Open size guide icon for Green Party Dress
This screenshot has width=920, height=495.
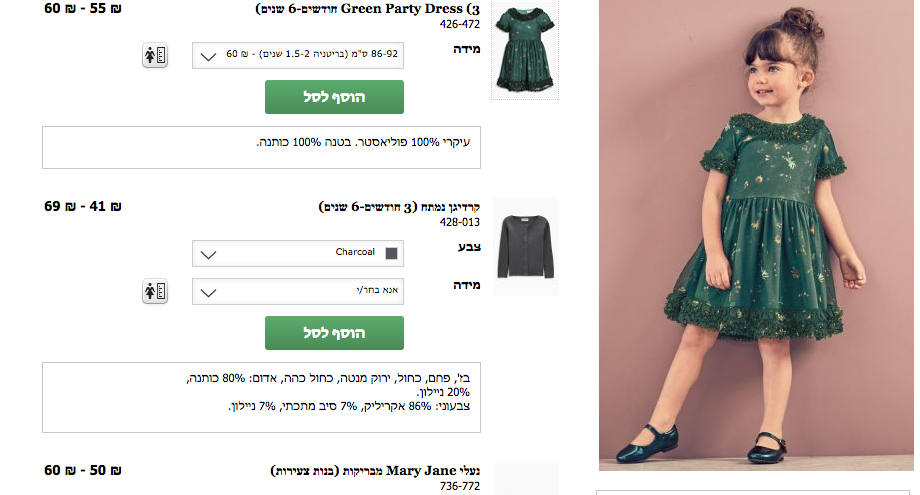click(154, 55)
